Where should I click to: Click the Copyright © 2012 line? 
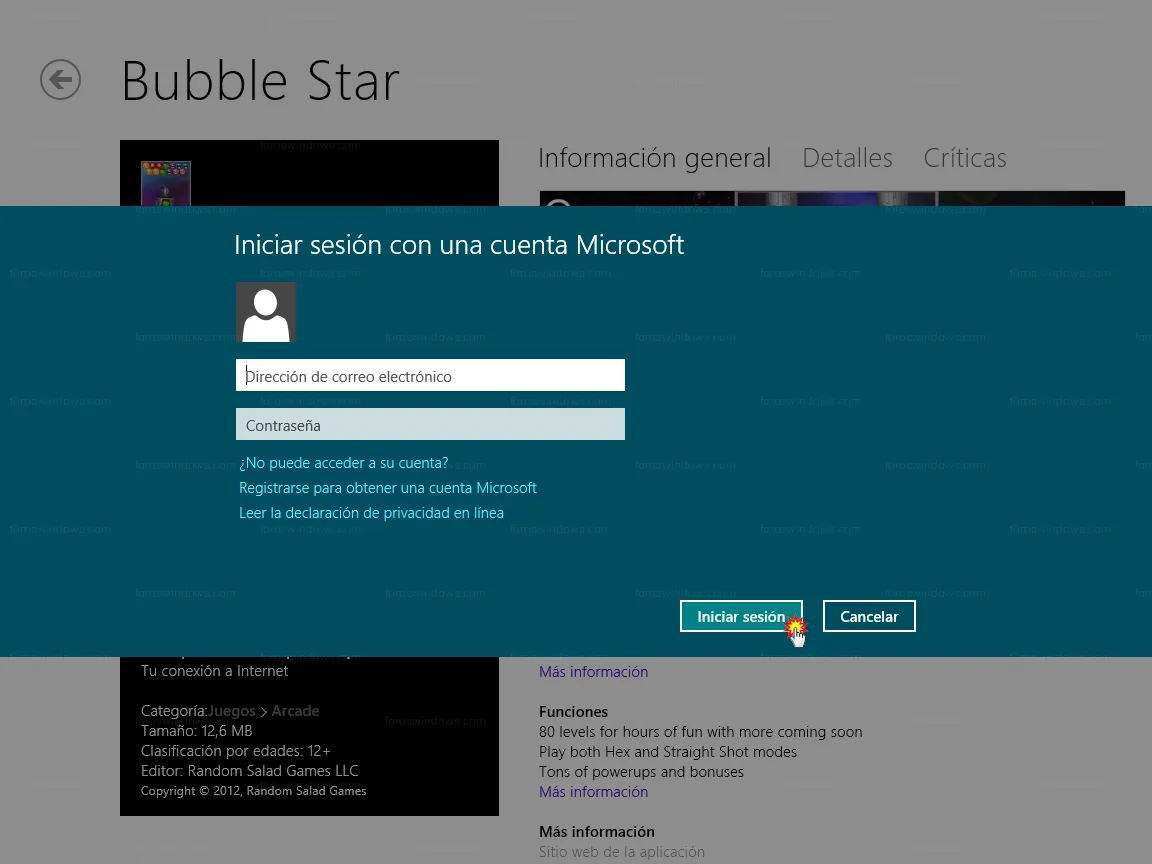(x=253, y=791)
